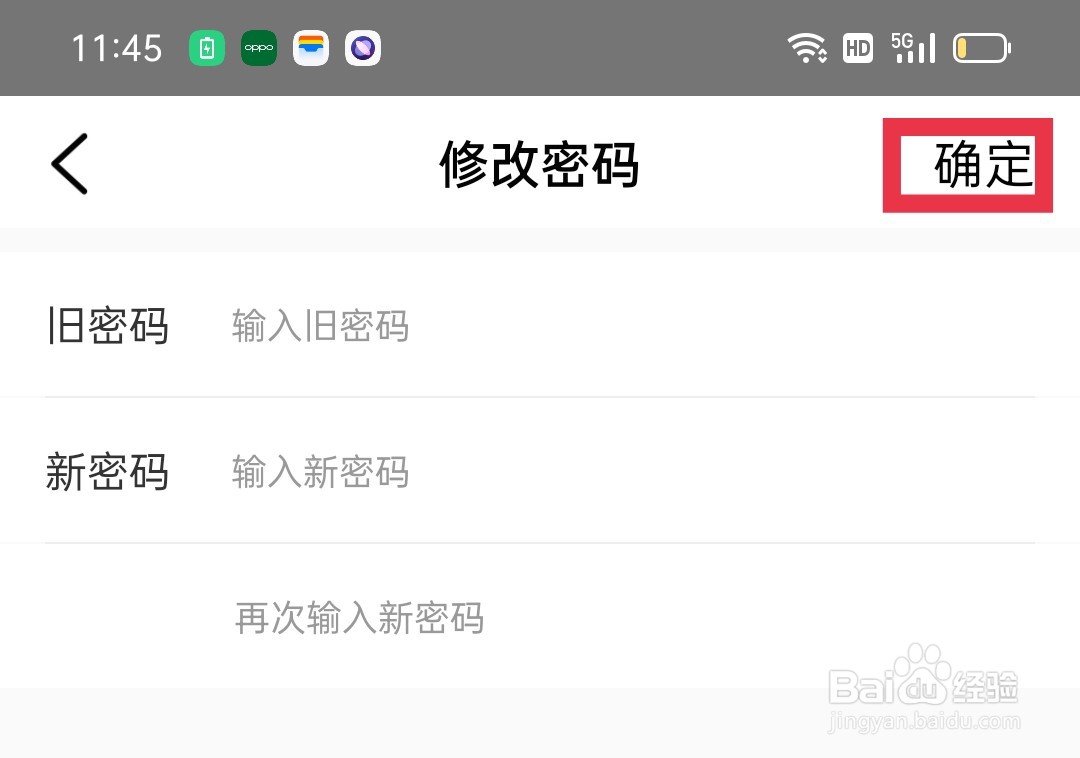Tap the battery level indicator
The width and height of the screenshot is (1080, 758).
click(x=982, y=48)
